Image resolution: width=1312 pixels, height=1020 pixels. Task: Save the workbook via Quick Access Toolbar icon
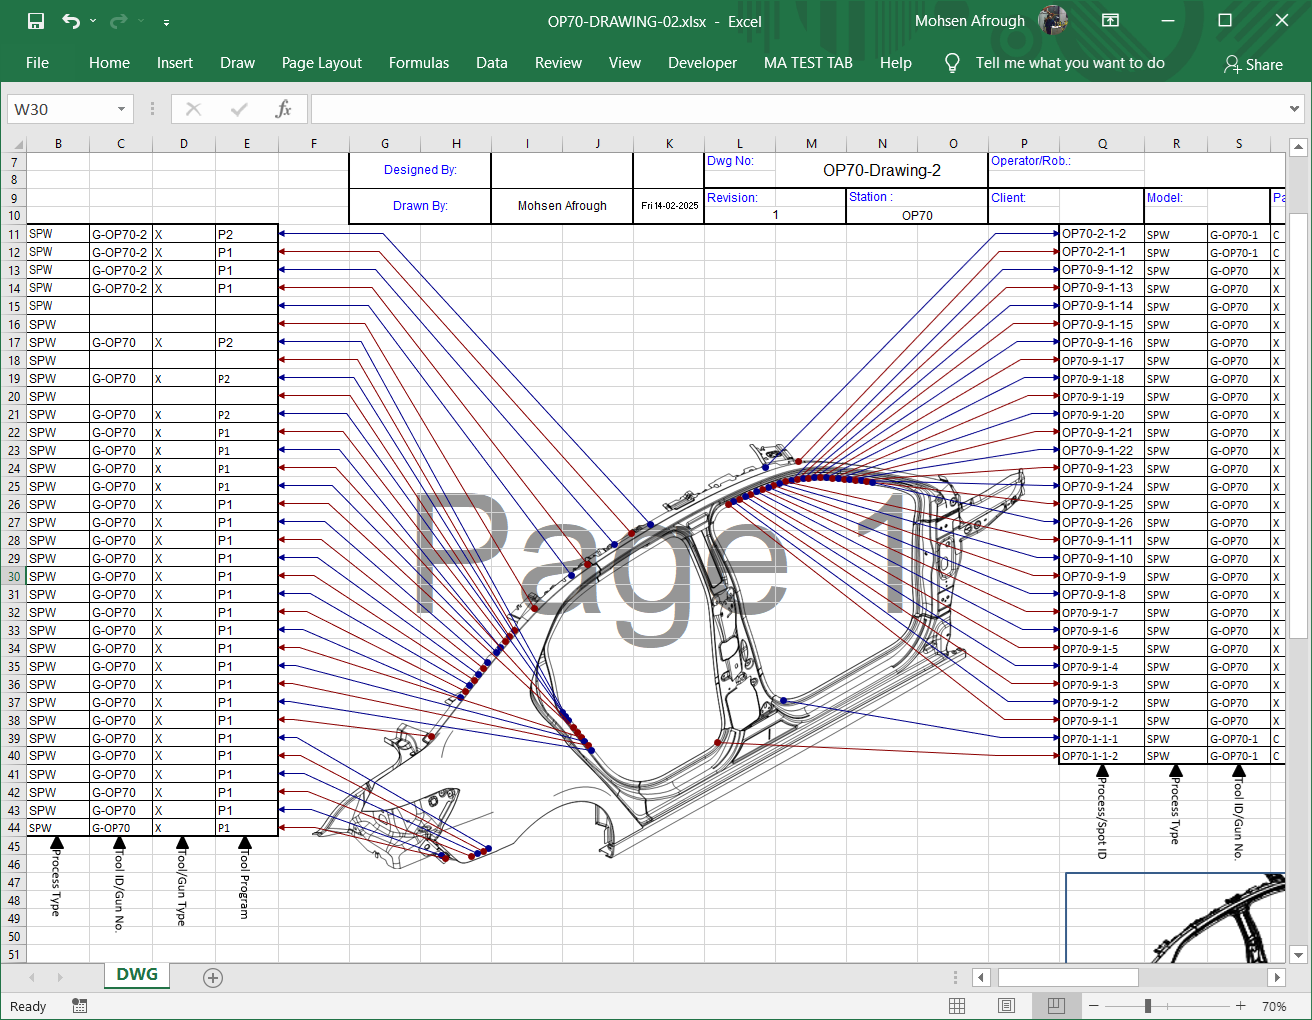tap(35, 20)
